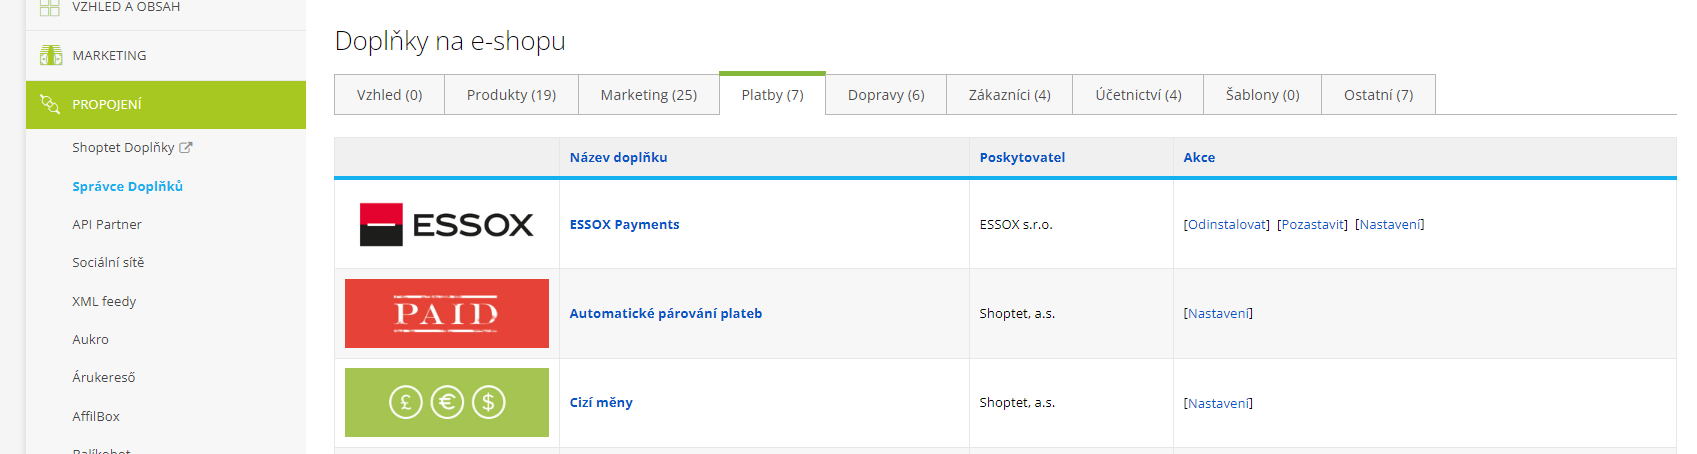Viewport: 1697px width, 454px height.
Task: Click the ESSOX logo image
Action: click(446, 224)
